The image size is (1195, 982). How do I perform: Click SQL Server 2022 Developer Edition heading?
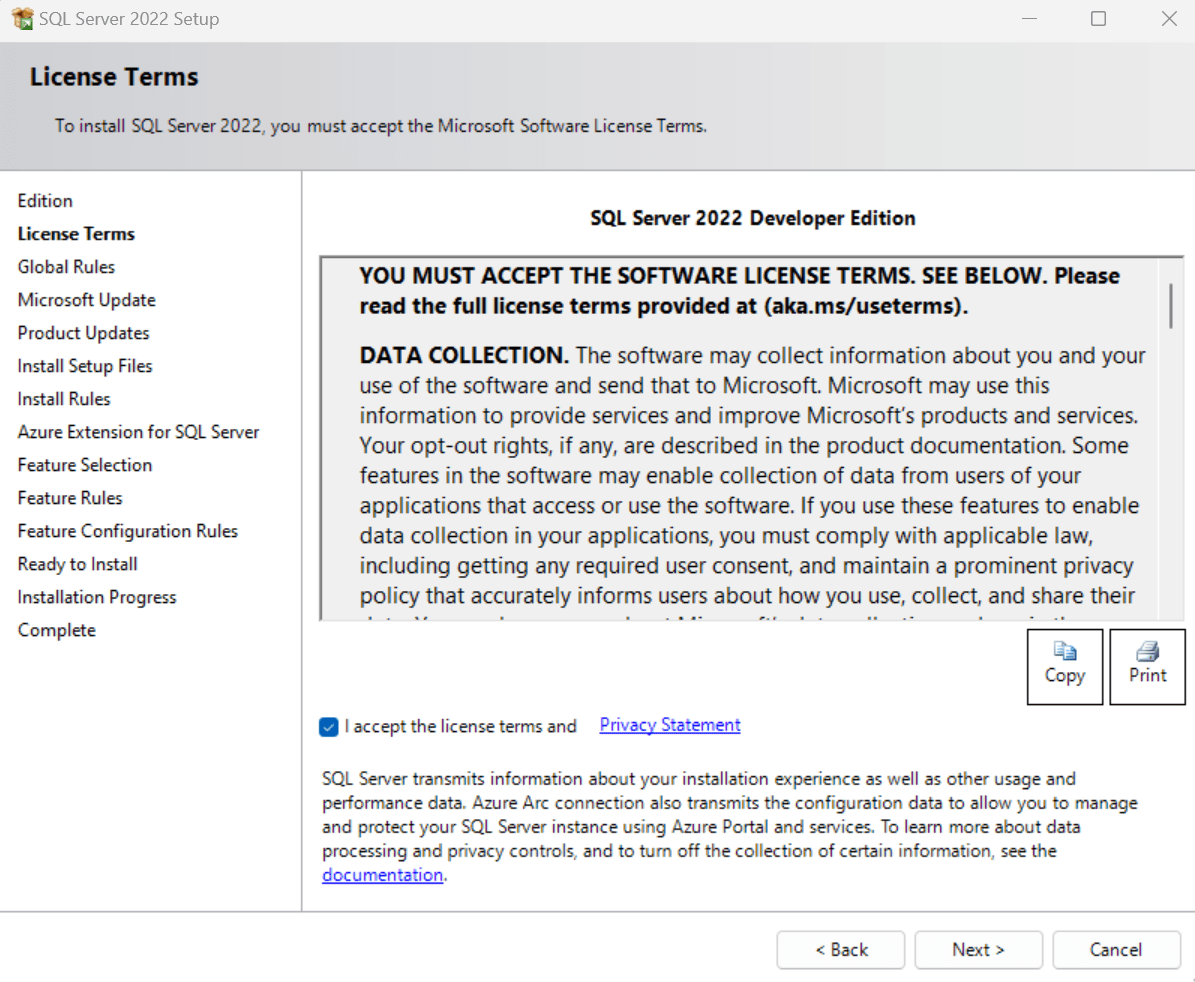click(753, 219)
